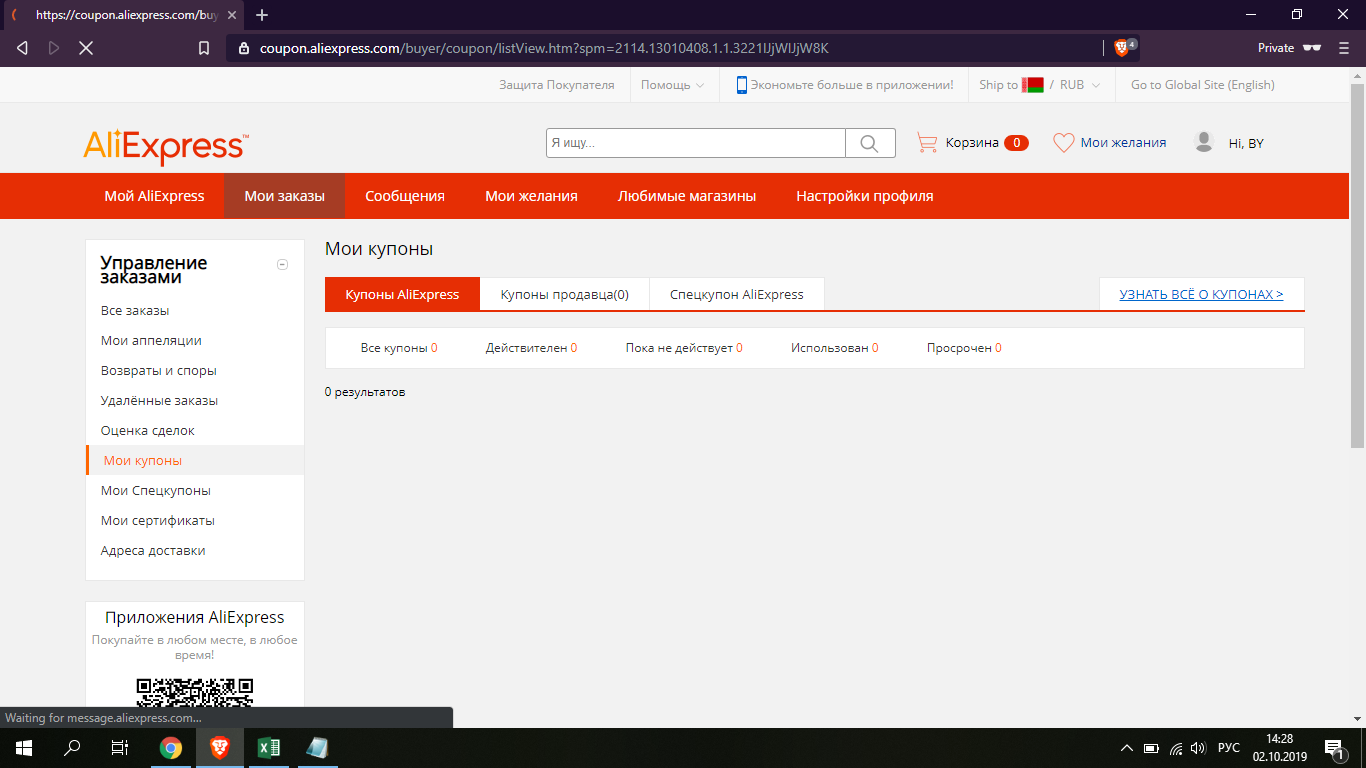
Task: Click the wishlist heart icon
Action: click(1063, 143)
